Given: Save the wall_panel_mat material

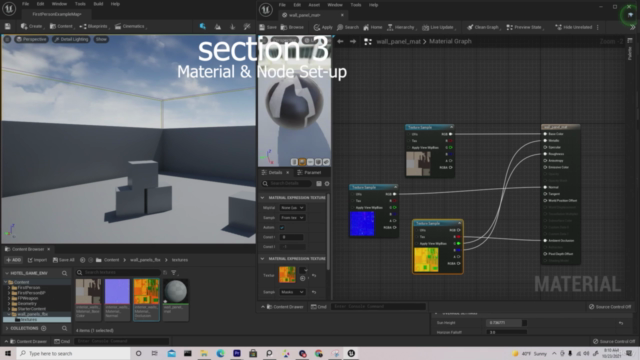Looking at the screenshot, I should (268, 27).
